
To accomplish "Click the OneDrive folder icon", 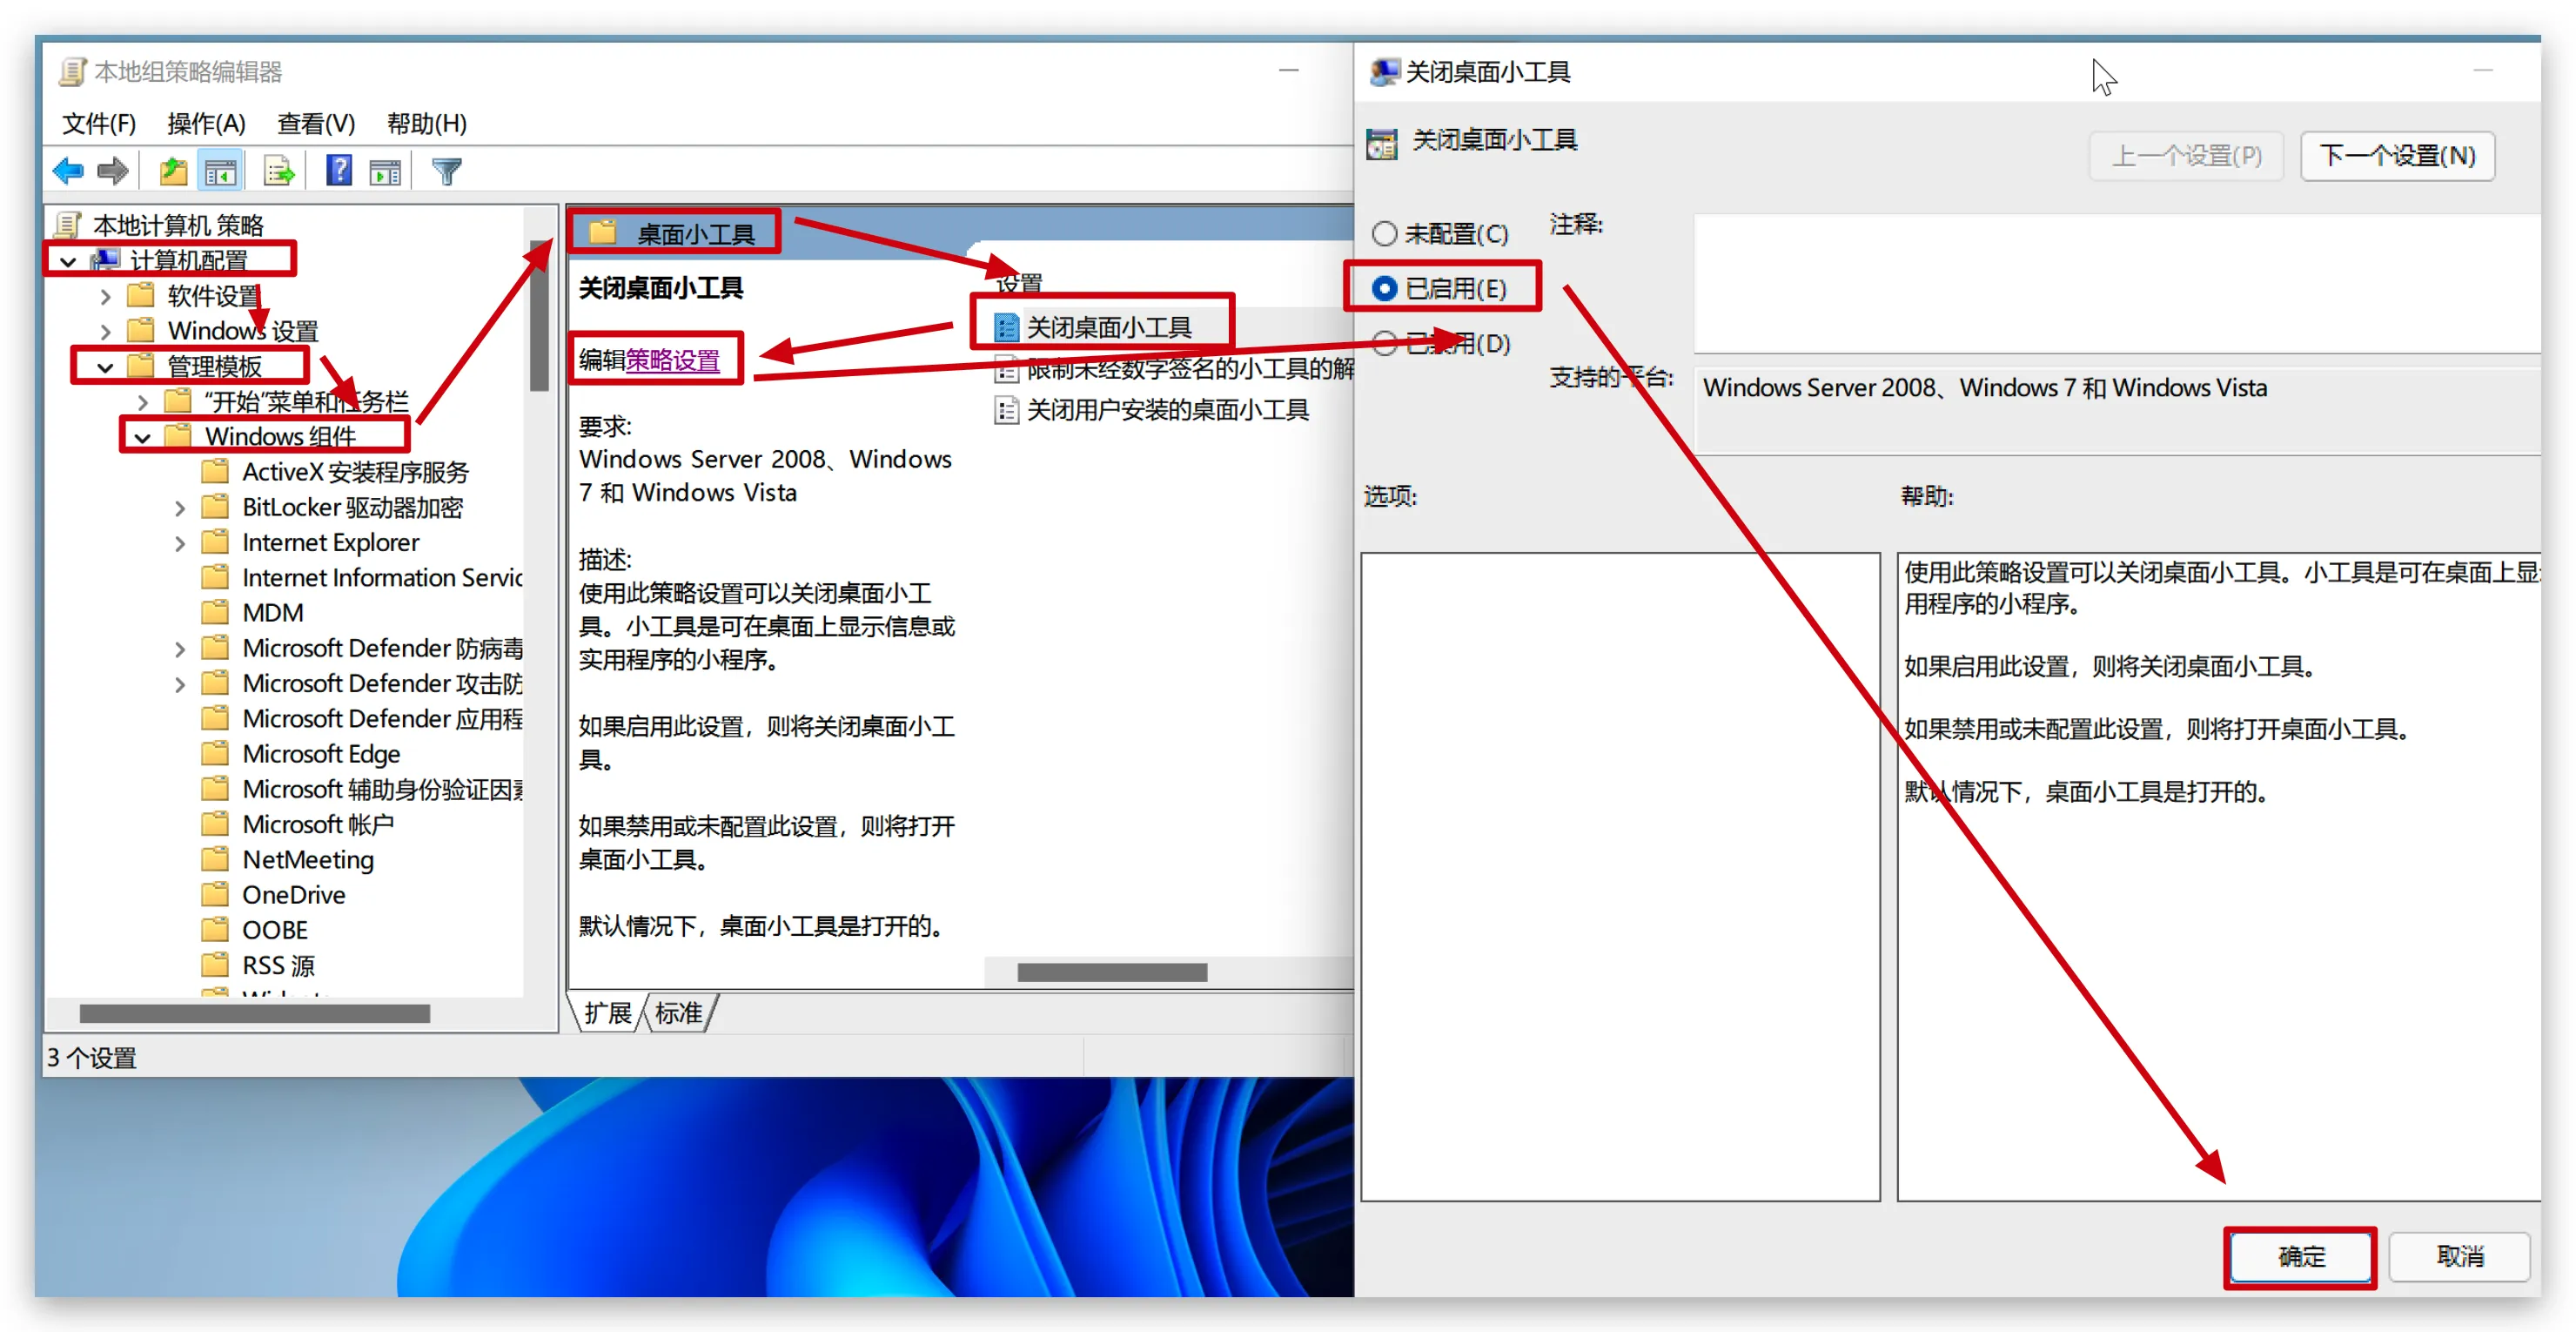I will (x=215, y=894).
